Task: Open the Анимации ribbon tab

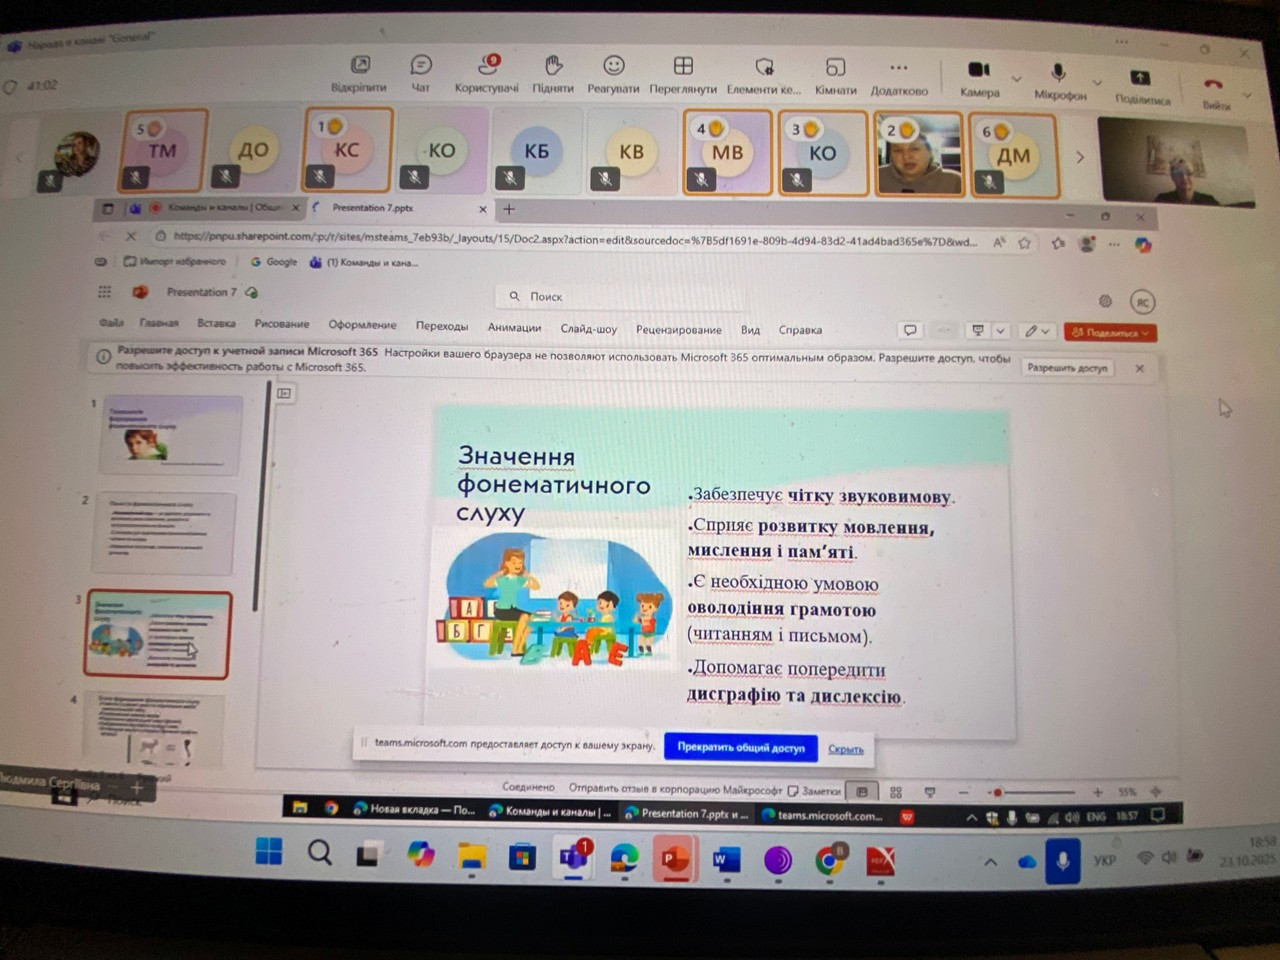Action: (x=514, y=327)
